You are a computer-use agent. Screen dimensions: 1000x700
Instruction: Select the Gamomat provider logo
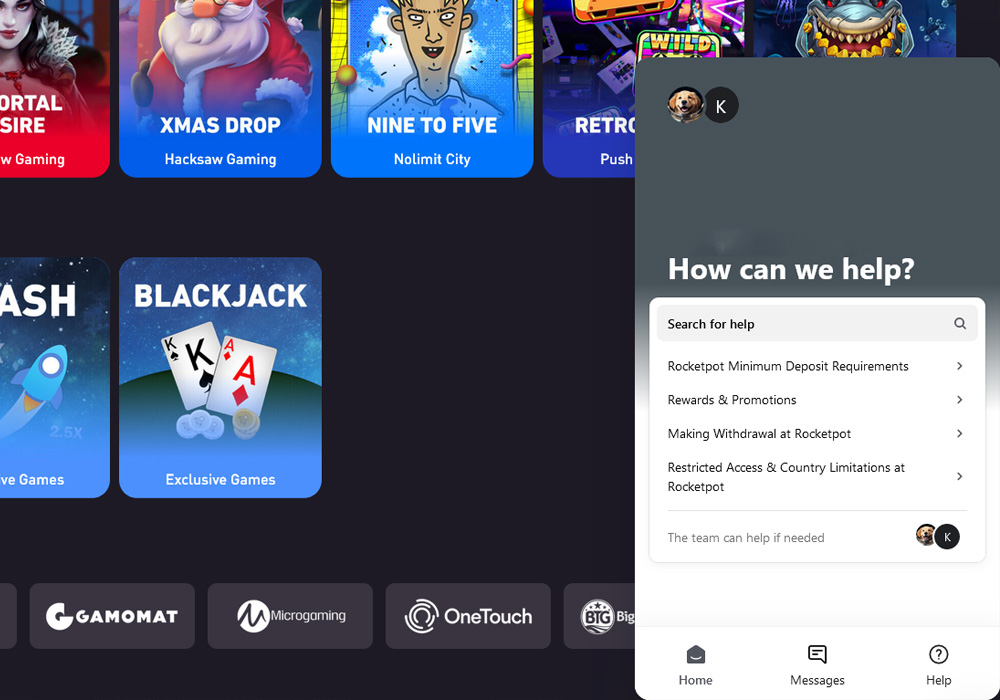pyautogui.click(x=112, y=616)
